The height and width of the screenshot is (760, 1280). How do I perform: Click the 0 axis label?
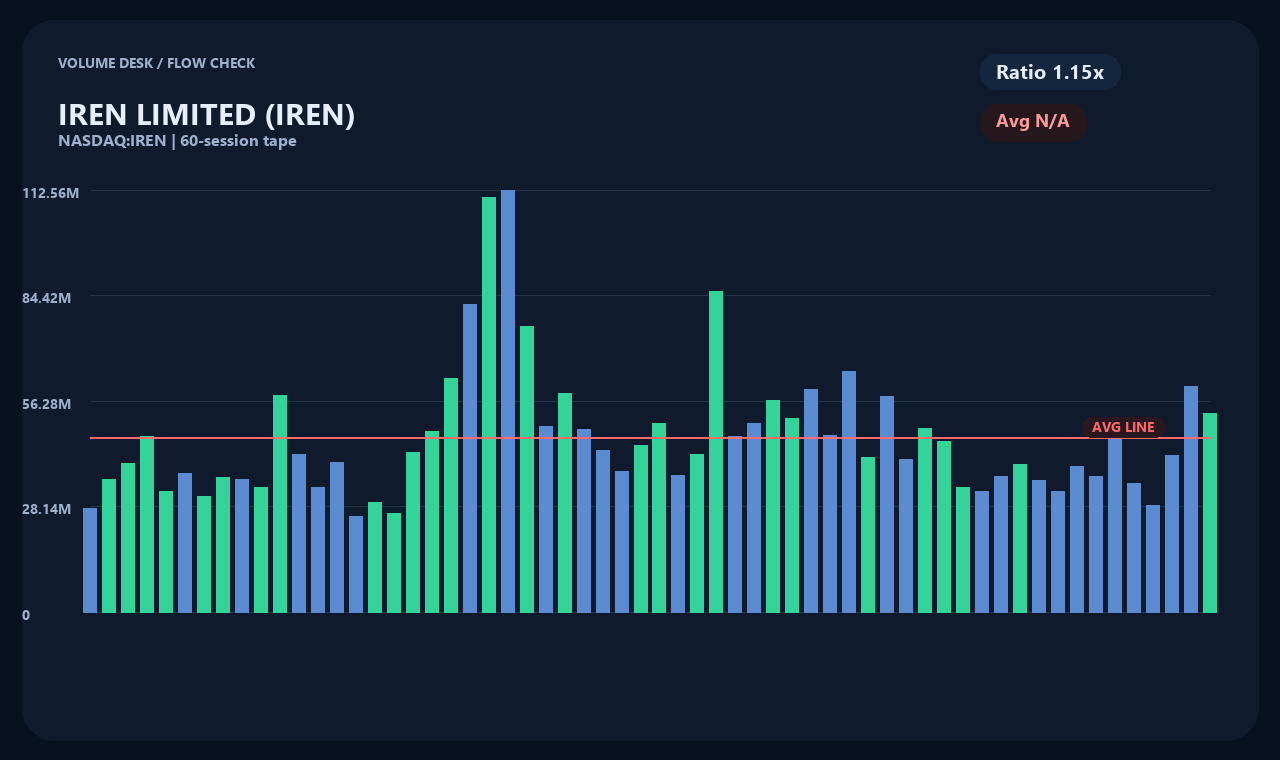(26, 615)
